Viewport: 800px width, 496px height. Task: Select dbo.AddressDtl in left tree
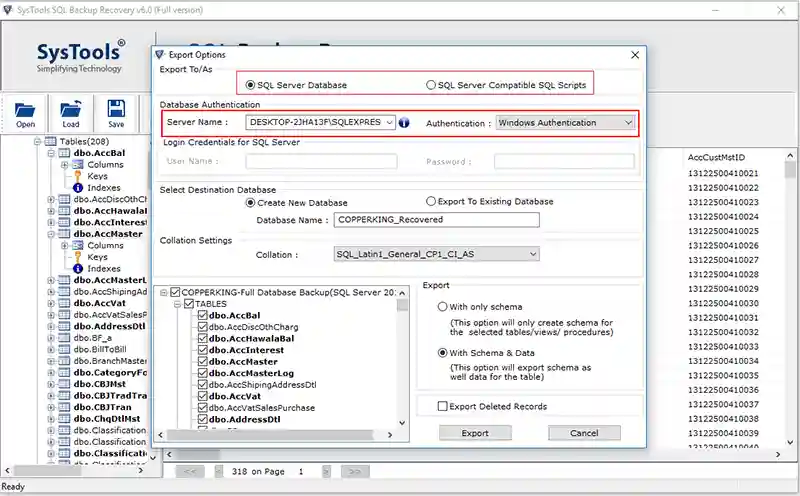109,326
